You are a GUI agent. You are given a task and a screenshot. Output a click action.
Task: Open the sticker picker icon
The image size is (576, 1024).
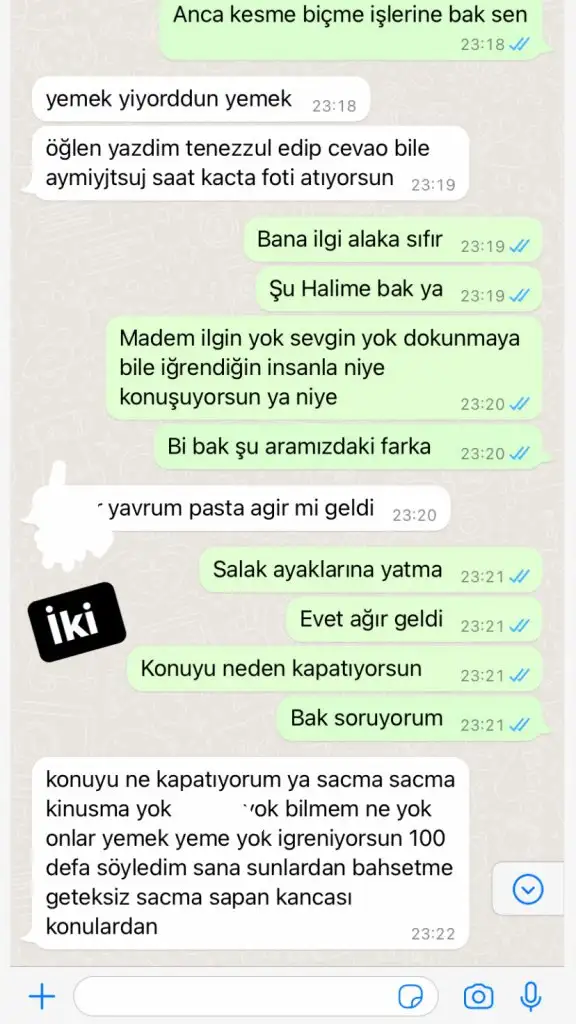[411, 997]
